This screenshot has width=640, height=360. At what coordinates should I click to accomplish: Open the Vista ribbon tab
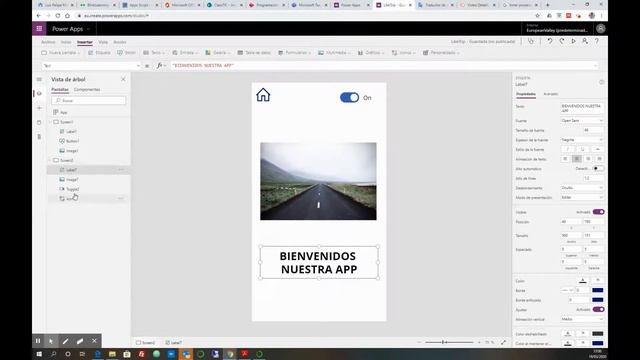103,42
